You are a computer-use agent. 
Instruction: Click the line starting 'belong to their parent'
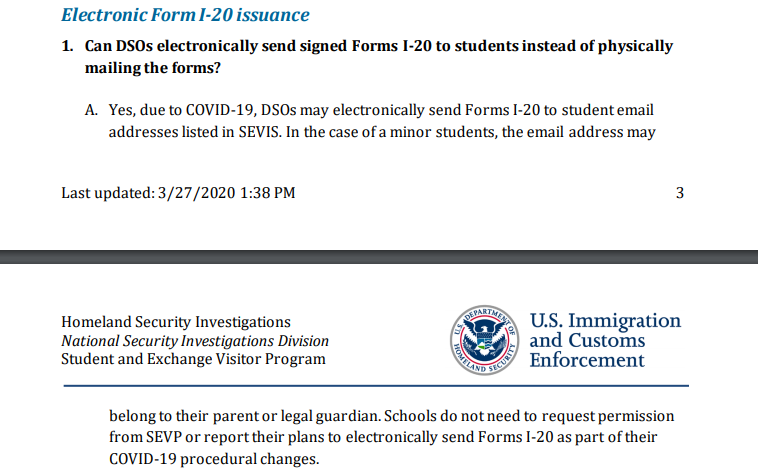(x=392, y=416)
